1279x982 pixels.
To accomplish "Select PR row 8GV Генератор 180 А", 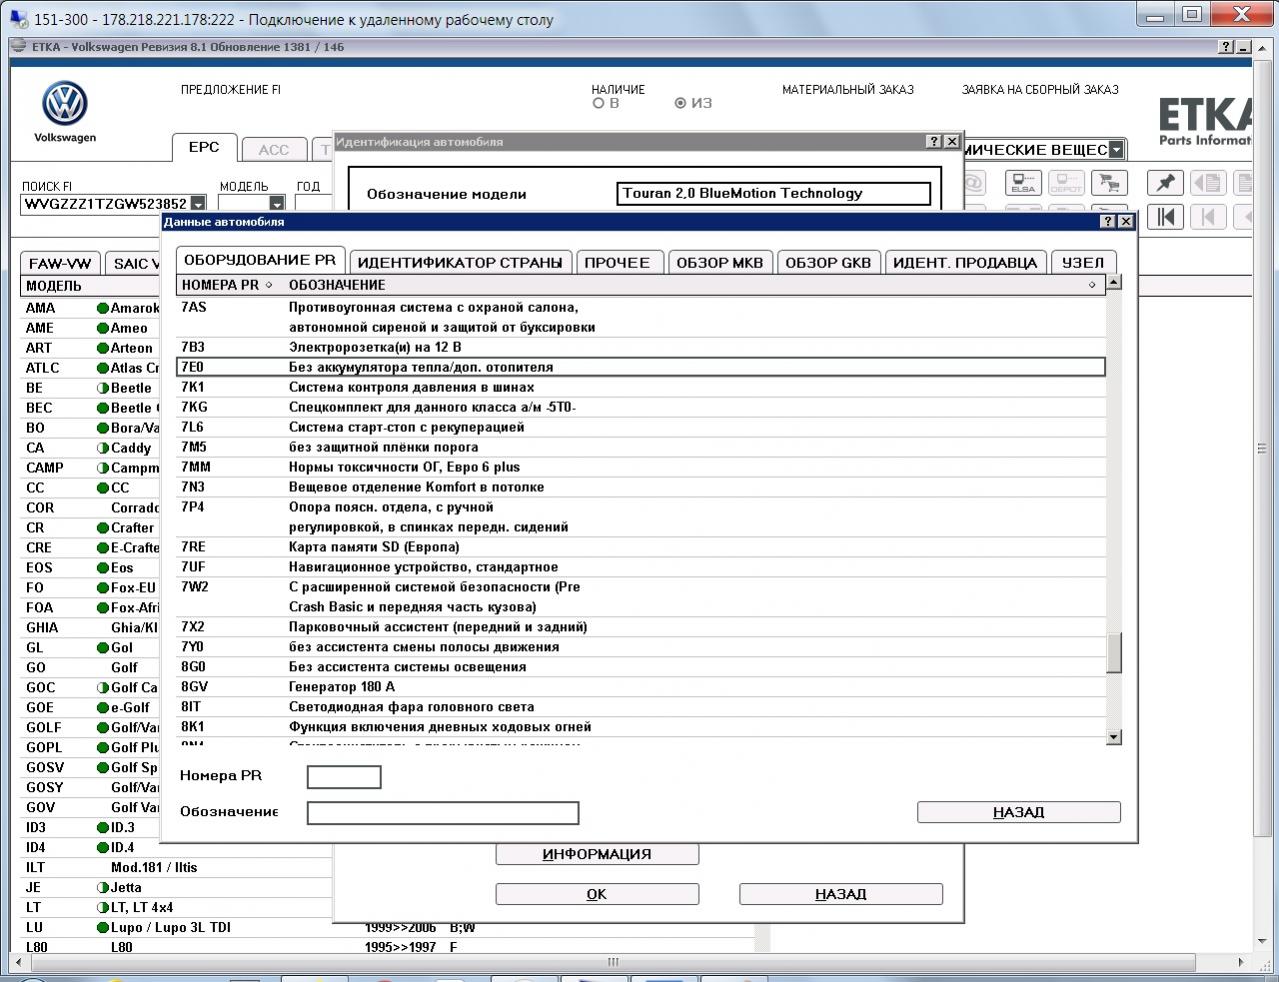I will point(641,687).
